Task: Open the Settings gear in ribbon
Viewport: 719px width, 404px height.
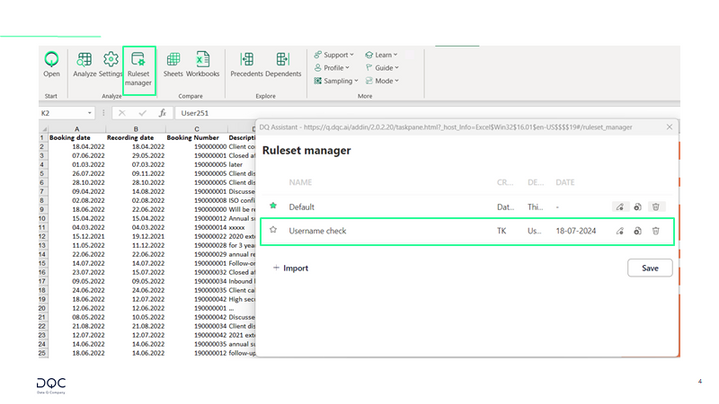Action: coord(111,64)
